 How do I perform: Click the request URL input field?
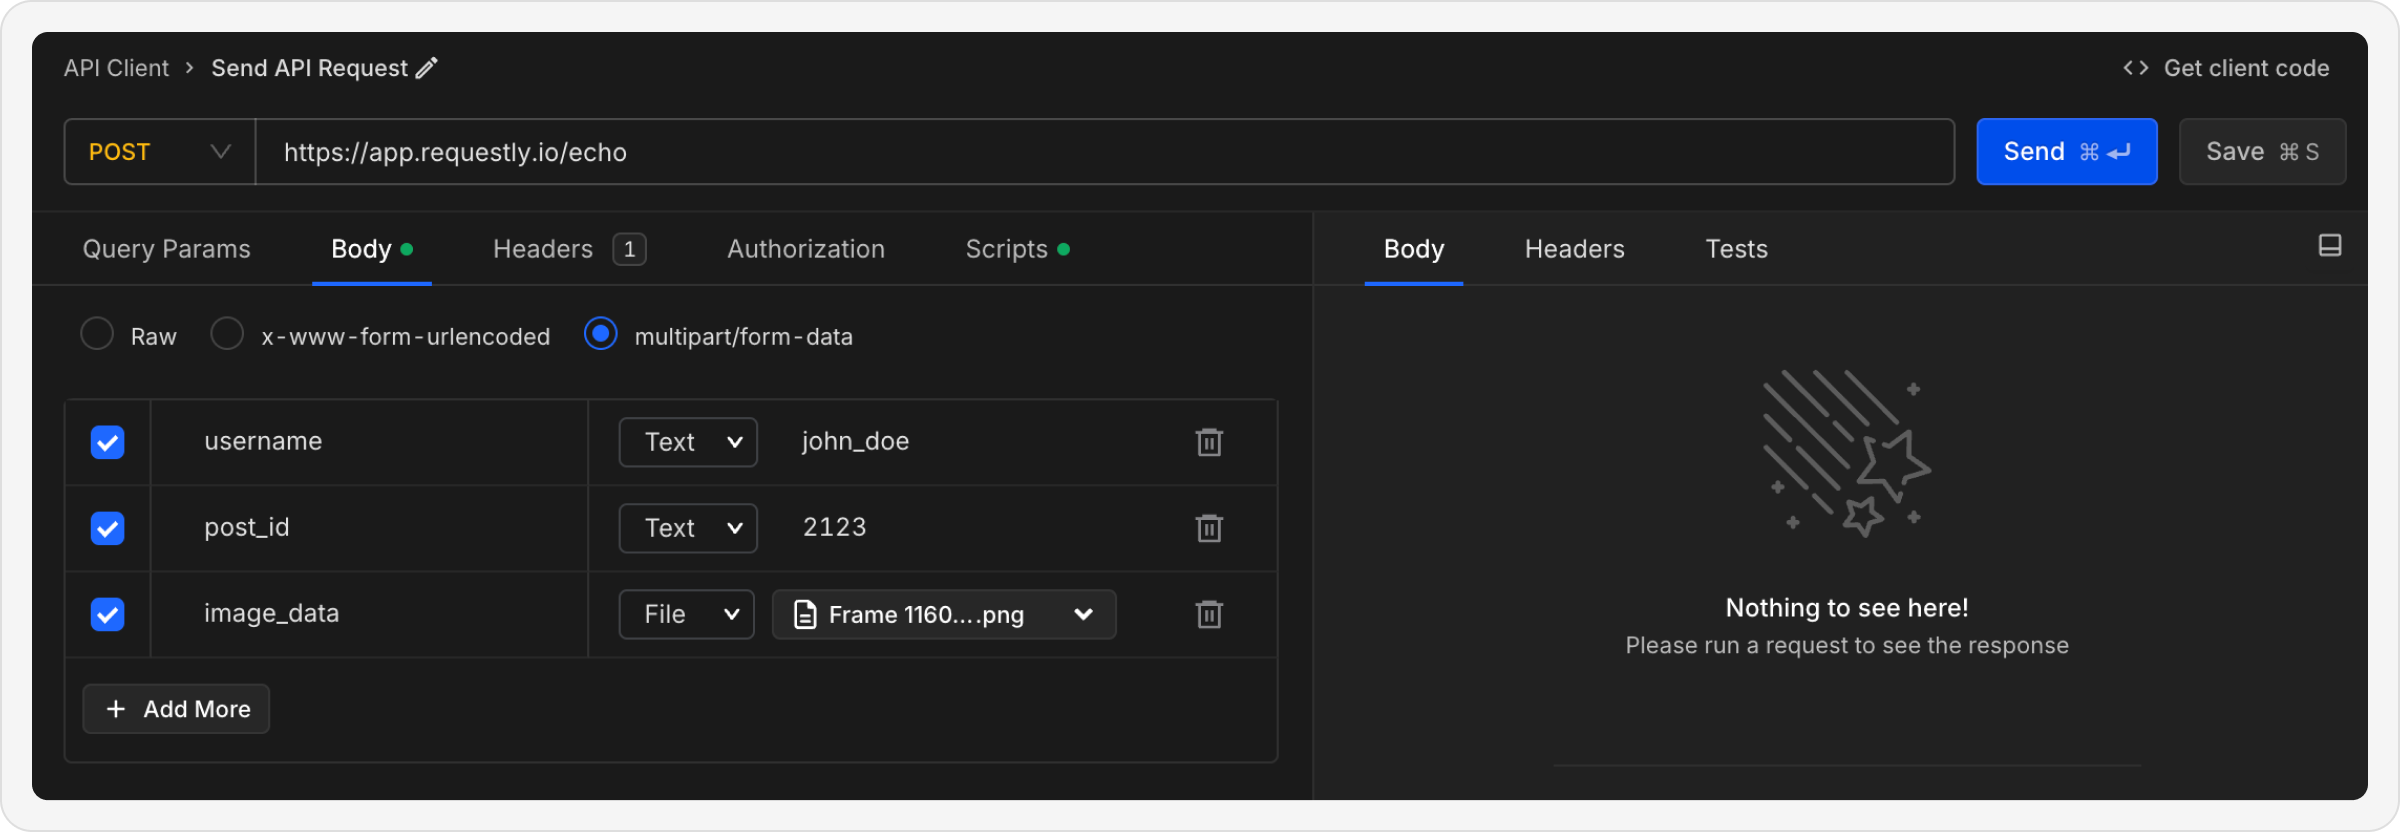tap(1105, 152)
